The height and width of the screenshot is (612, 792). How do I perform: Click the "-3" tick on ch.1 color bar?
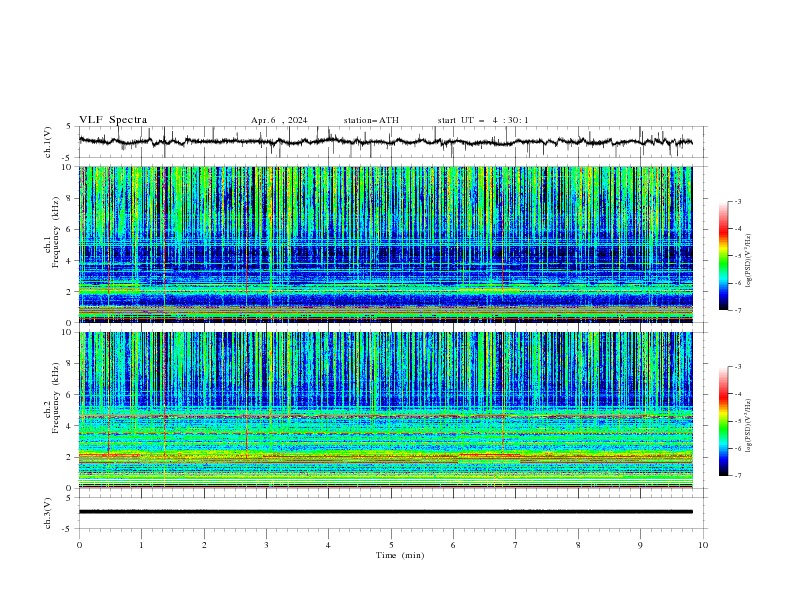click(738, 201)
